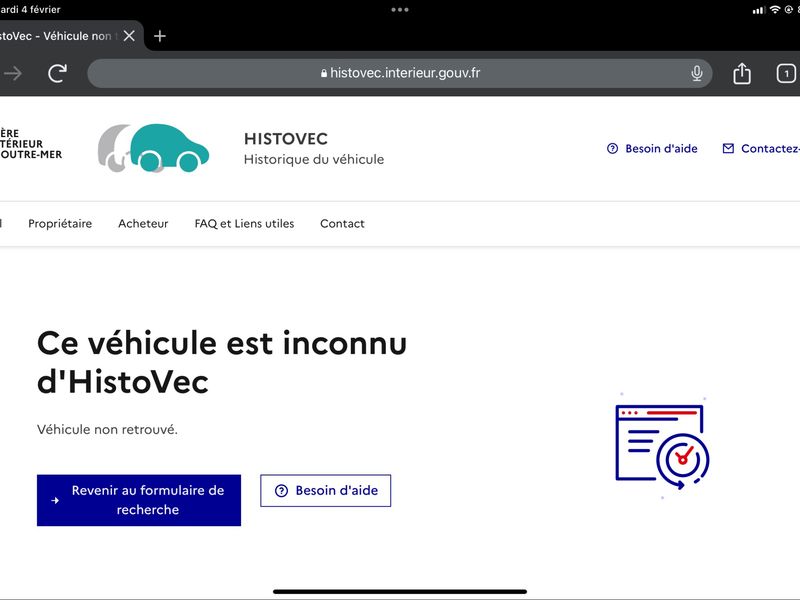Click the HistoVec car logo

click(153, 148)
